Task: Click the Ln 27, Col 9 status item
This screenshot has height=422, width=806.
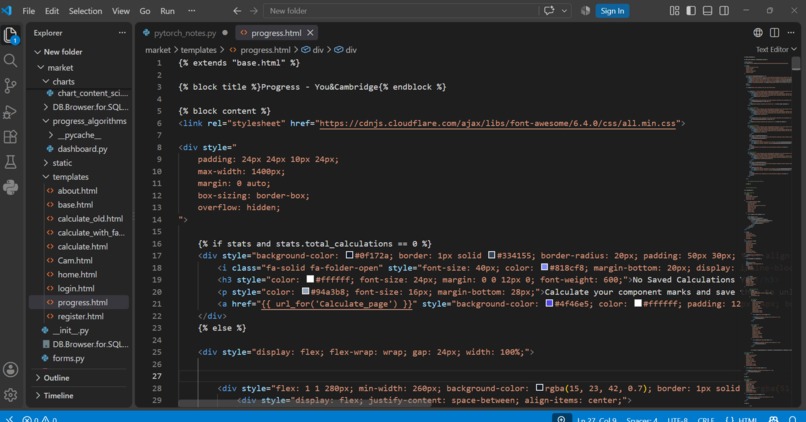Action: tap(596, 419)
